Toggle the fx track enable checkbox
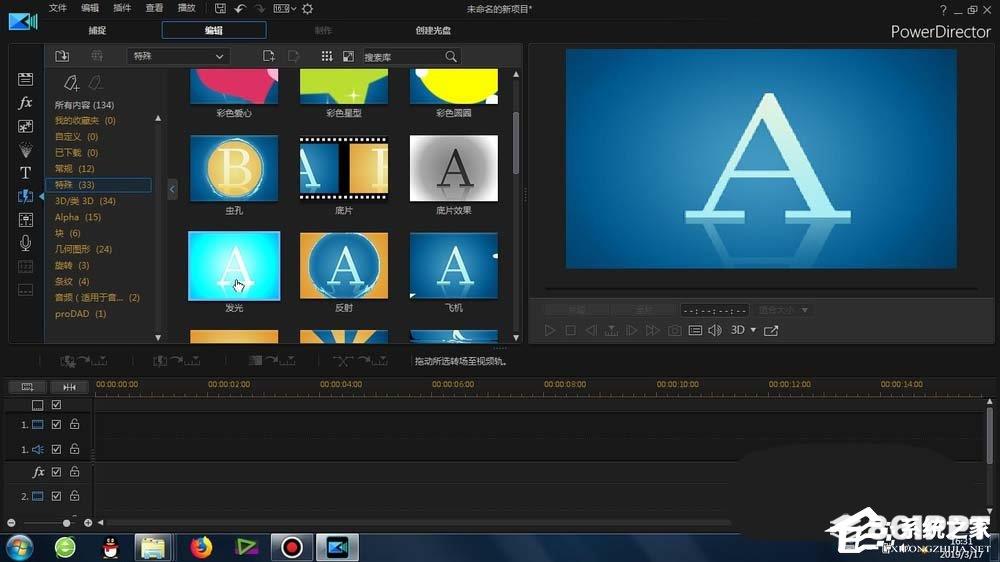Viewport: 1000px width, 562px height. click(x=56, y=472)
